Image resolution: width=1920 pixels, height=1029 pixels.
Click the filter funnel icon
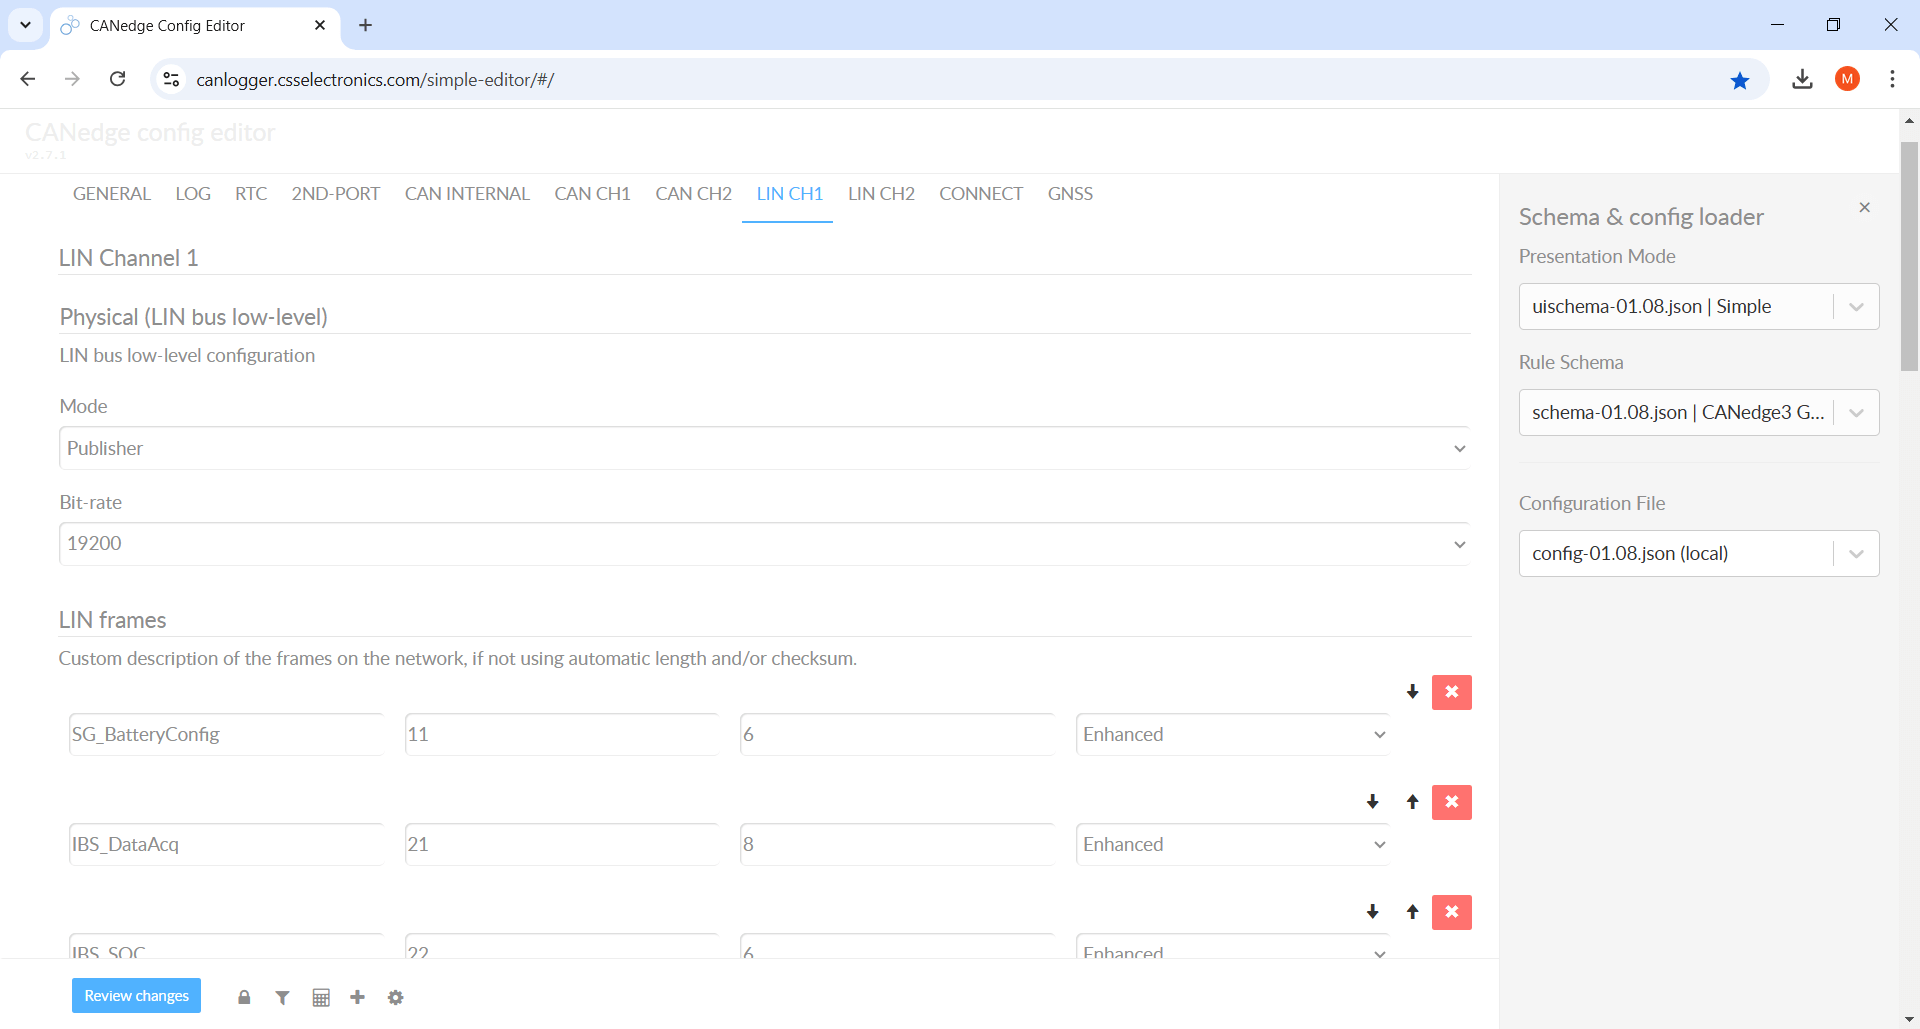[282, 997]
